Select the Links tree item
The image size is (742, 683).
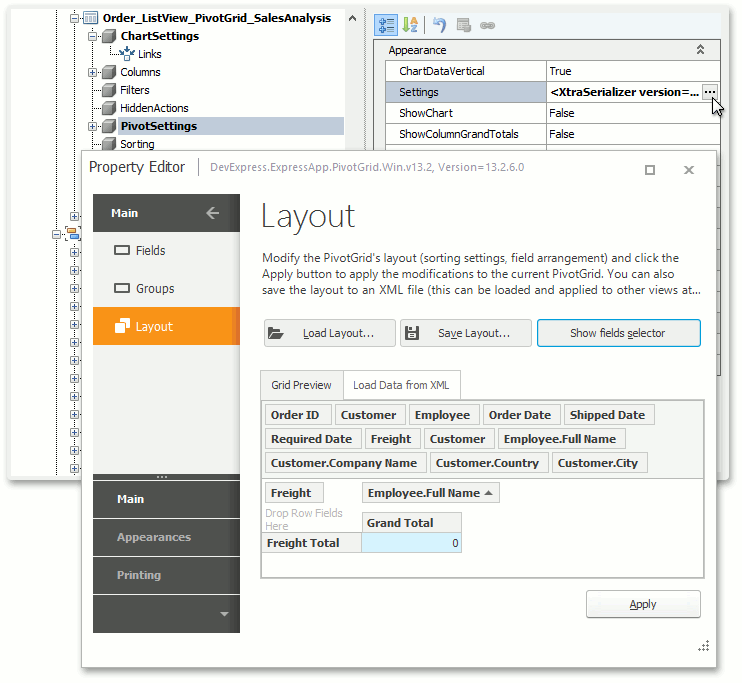150,54
